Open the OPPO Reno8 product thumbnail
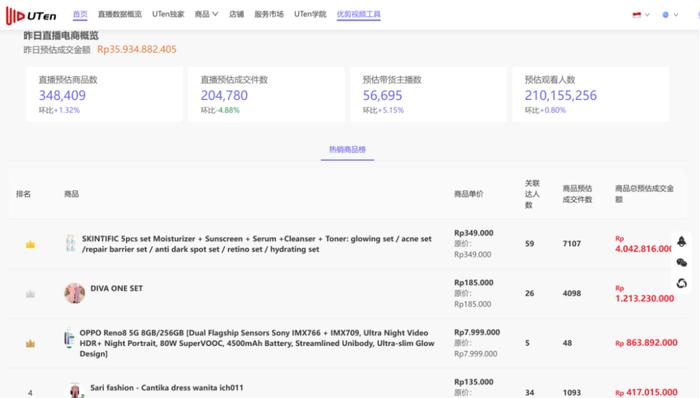Viewport: 700px width, 398px height. (x=69, y=338)
